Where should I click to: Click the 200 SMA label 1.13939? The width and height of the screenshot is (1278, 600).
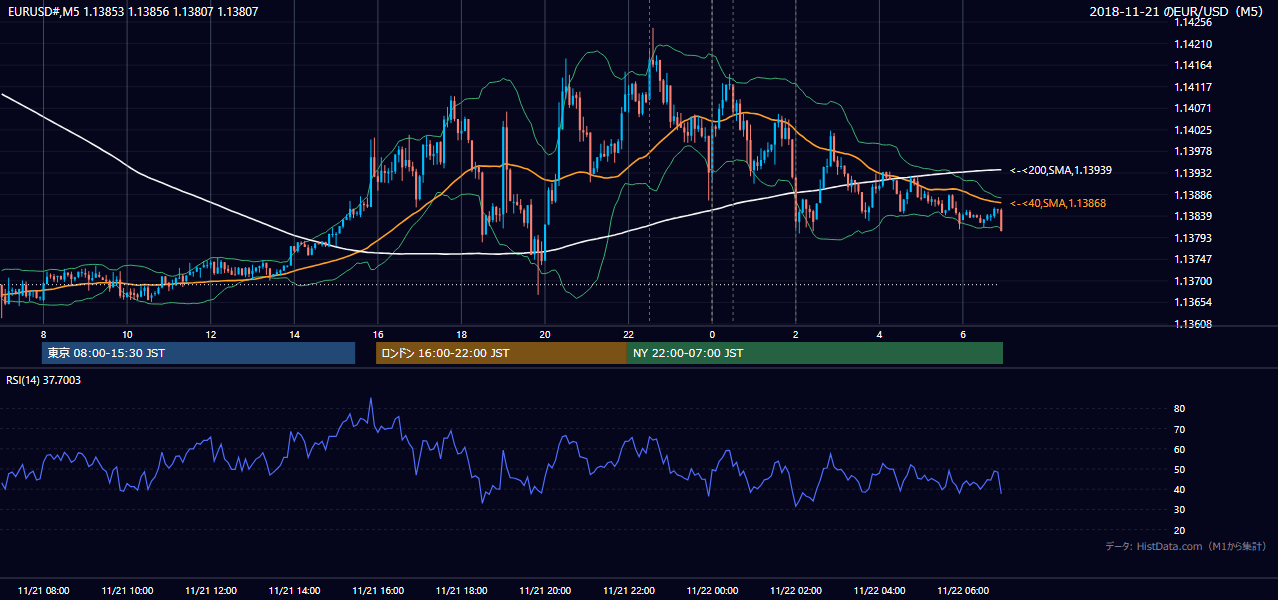1060,171
